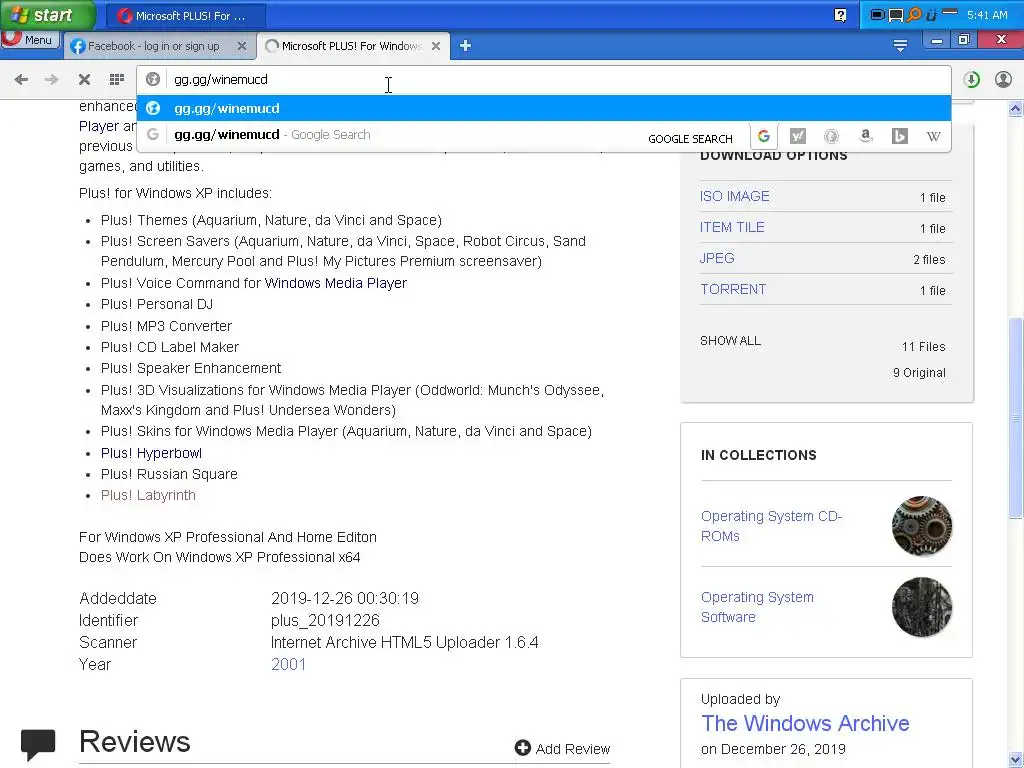This screenshot has width=1024, height=768.
Task: Click the scrollbar up arrow
Action: pyautogui.click(x=1016, y=108)
